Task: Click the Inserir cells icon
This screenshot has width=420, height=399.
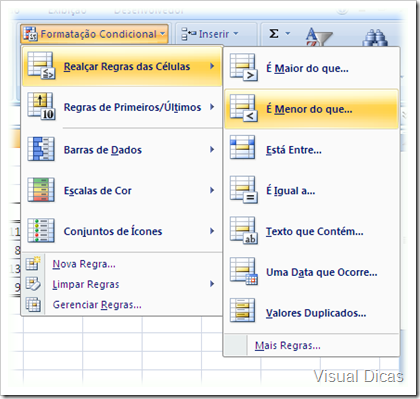Action: pos(188,34)
